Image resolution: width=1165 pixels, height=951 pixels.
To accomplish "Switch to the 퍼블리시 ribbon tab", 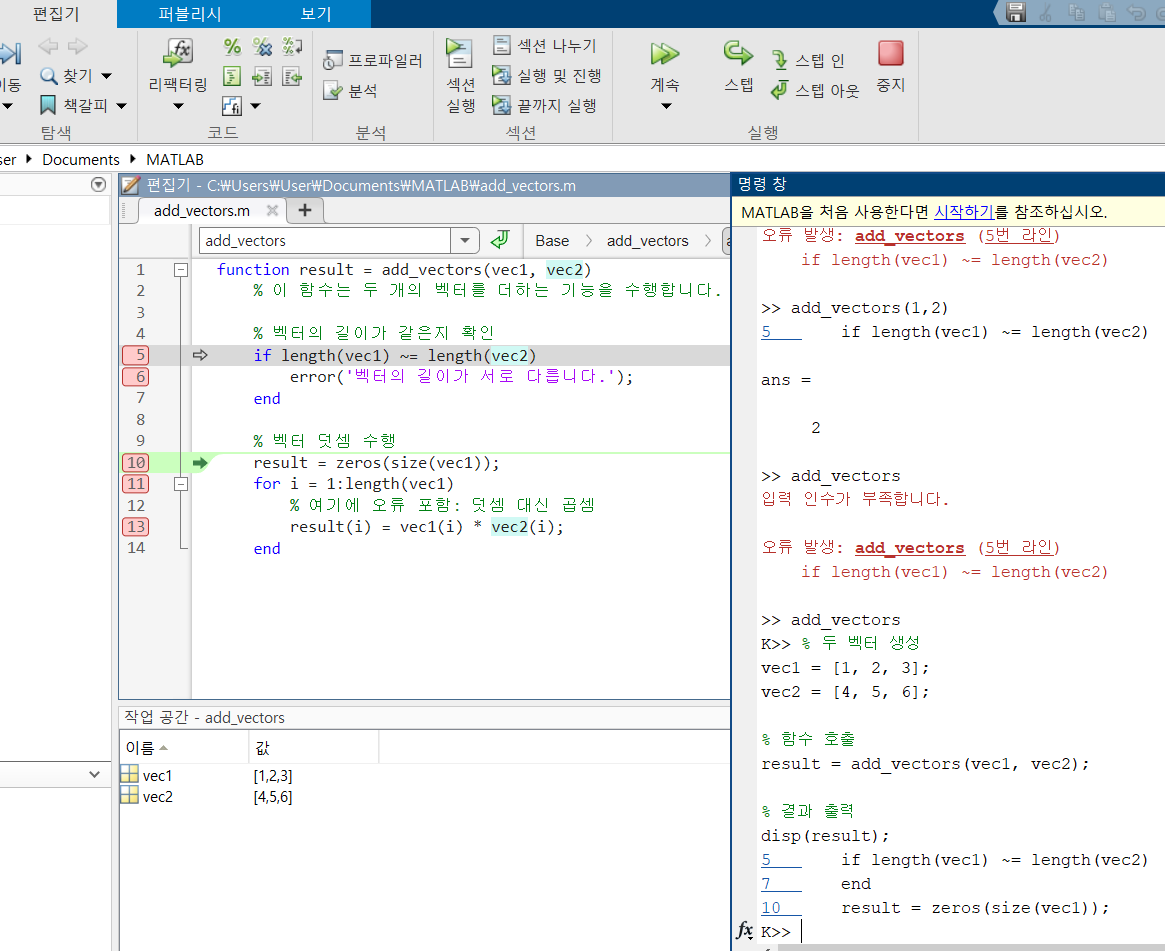I will 190,13.
